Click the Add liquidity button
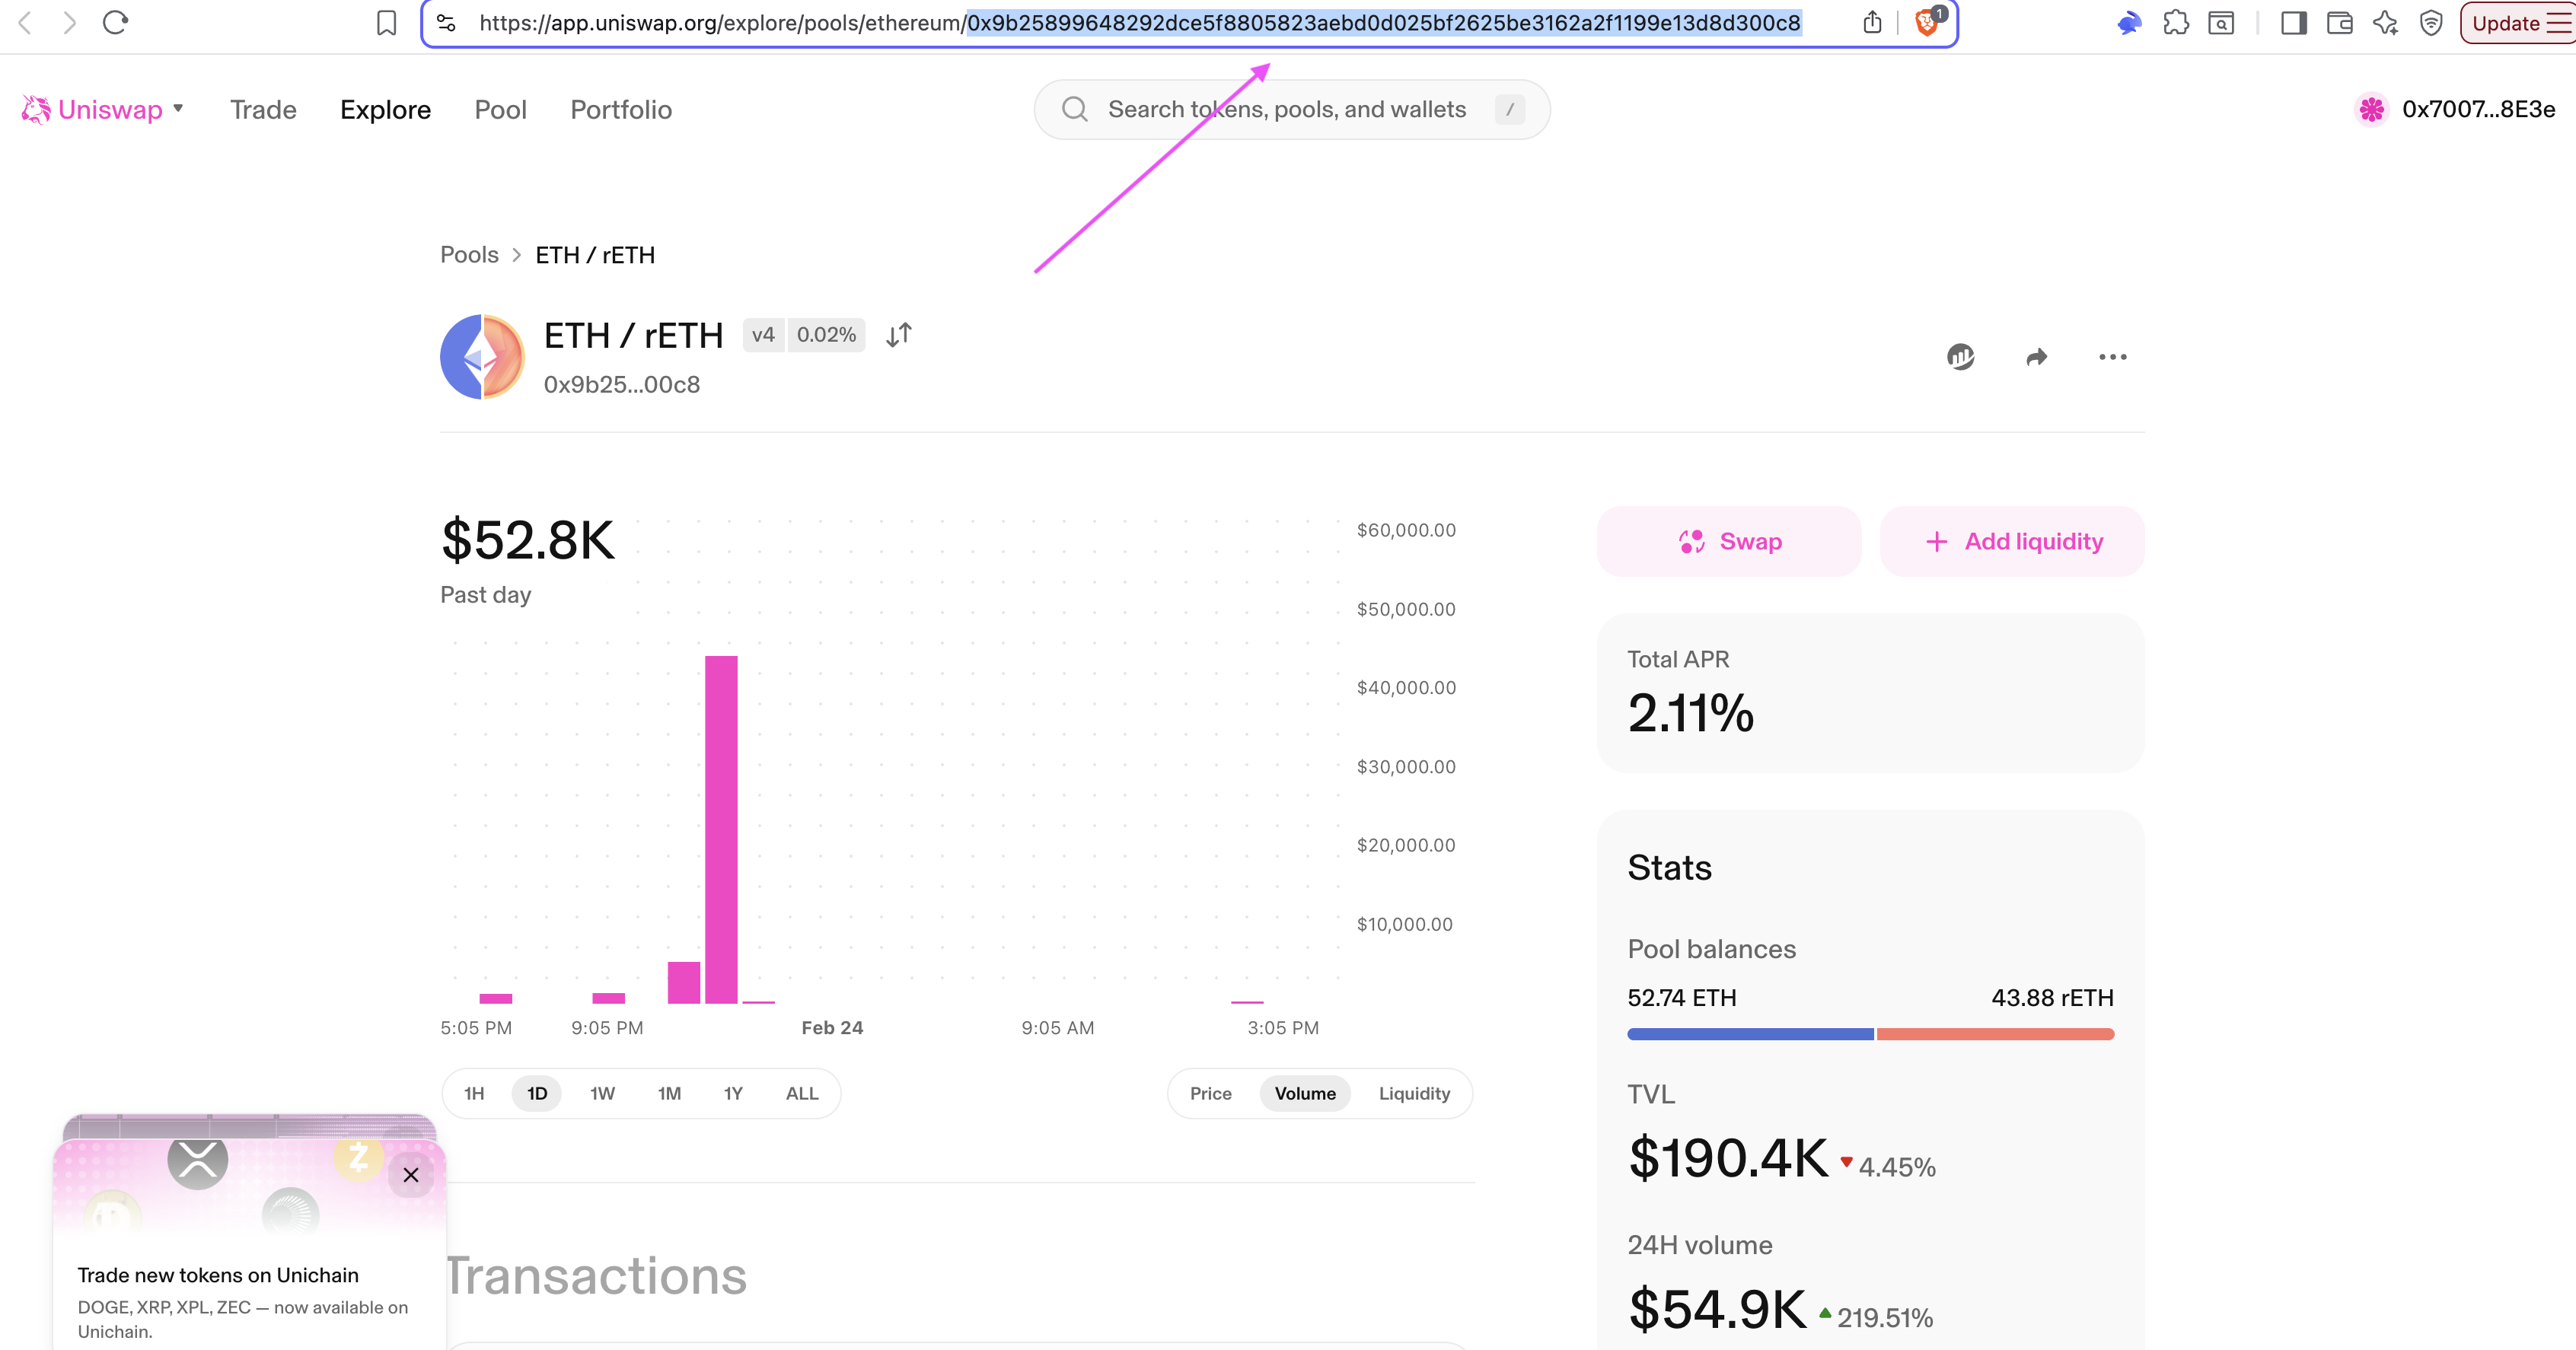 point(2012,541)
